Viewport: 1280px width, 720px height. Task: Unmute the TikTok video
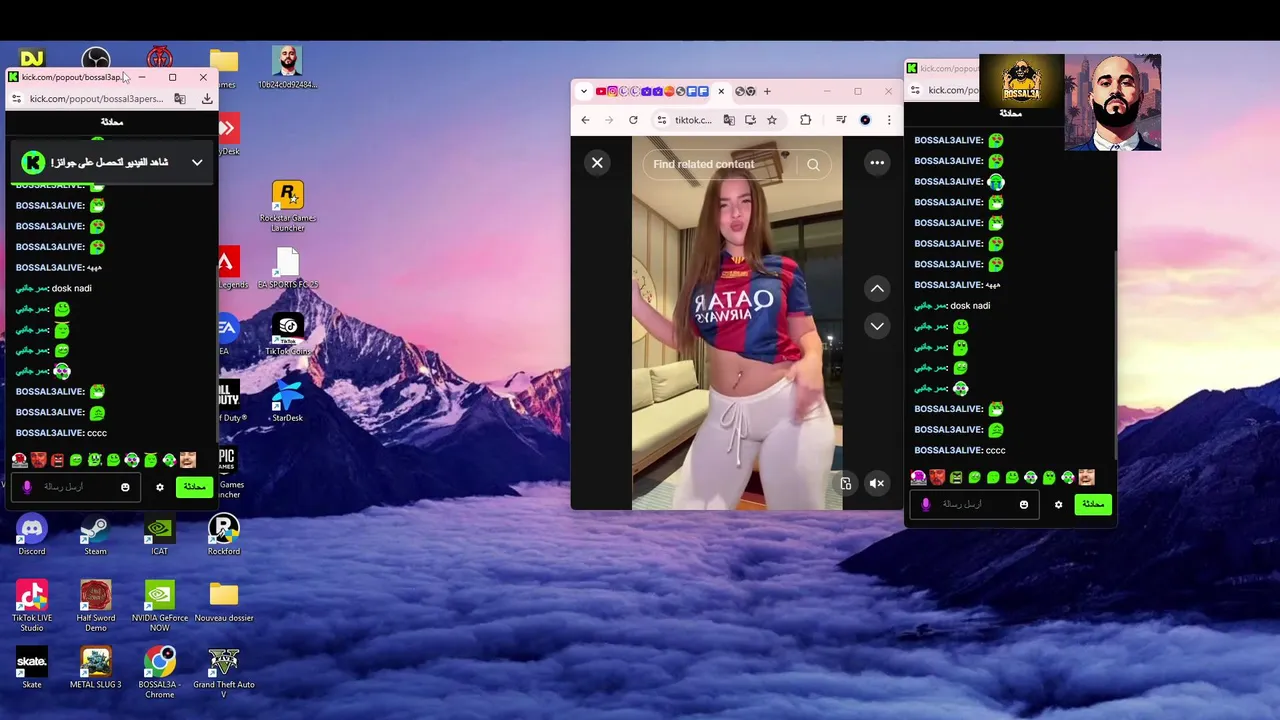(877, 484)
